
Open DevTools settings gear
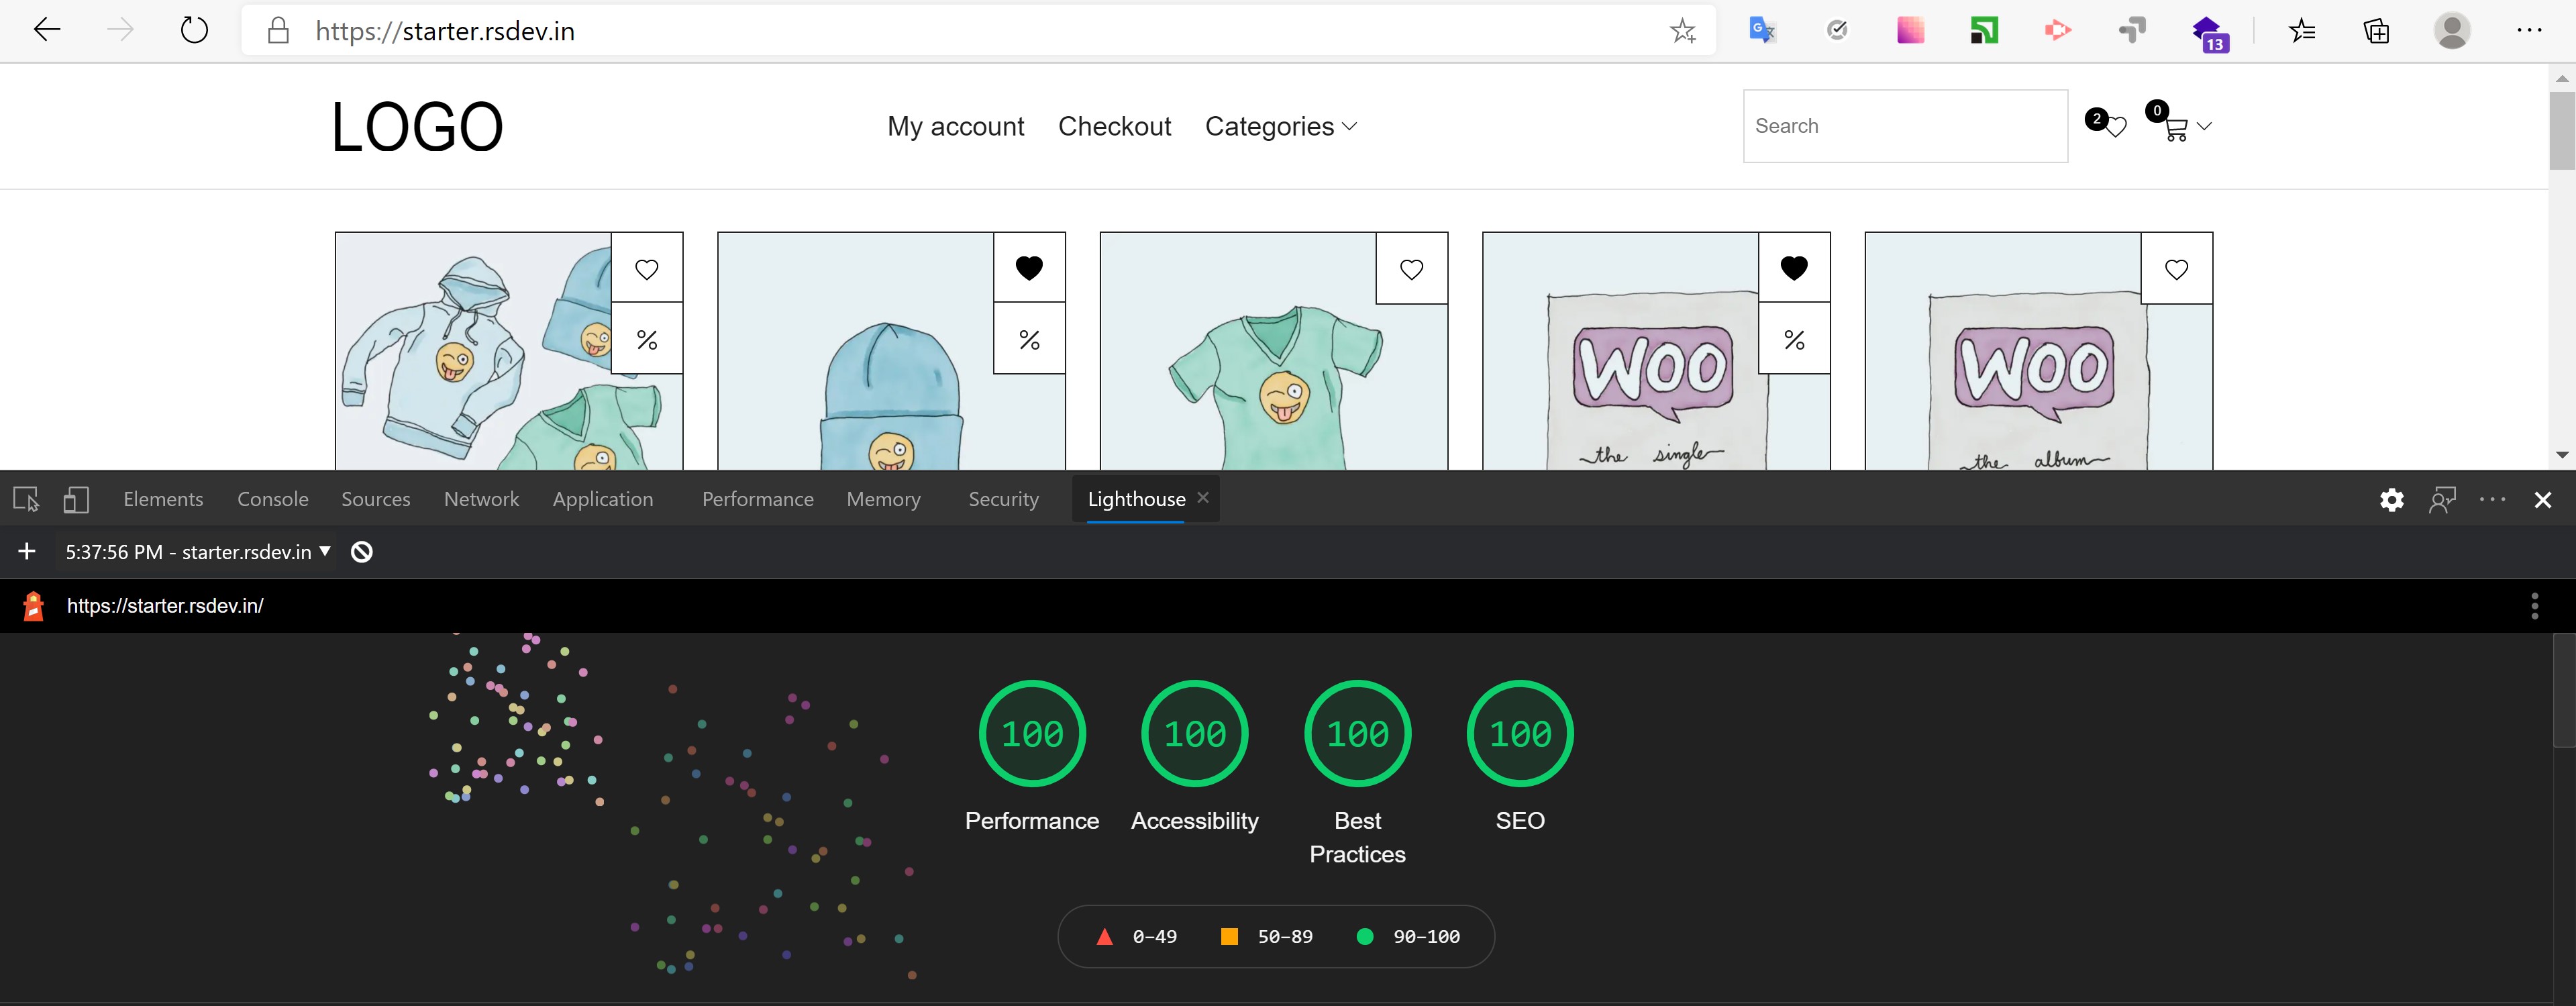(x=2391, y=500)
